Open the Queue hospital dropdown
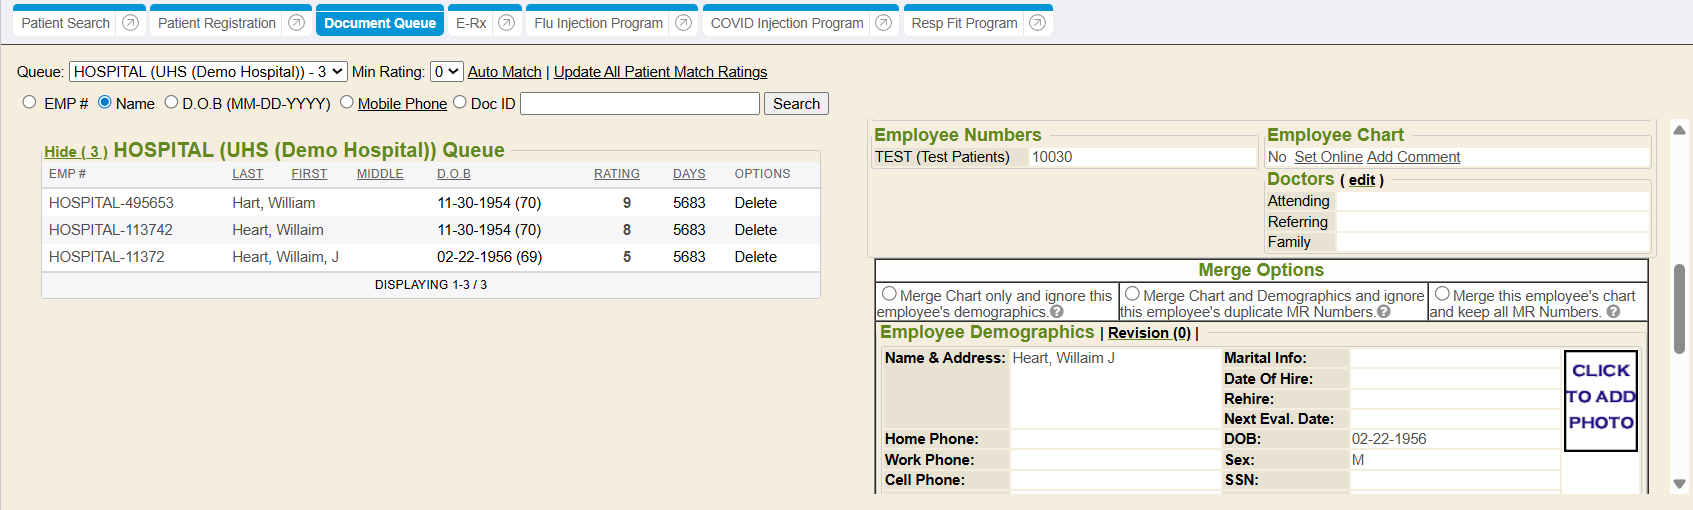 coord(208,72)
